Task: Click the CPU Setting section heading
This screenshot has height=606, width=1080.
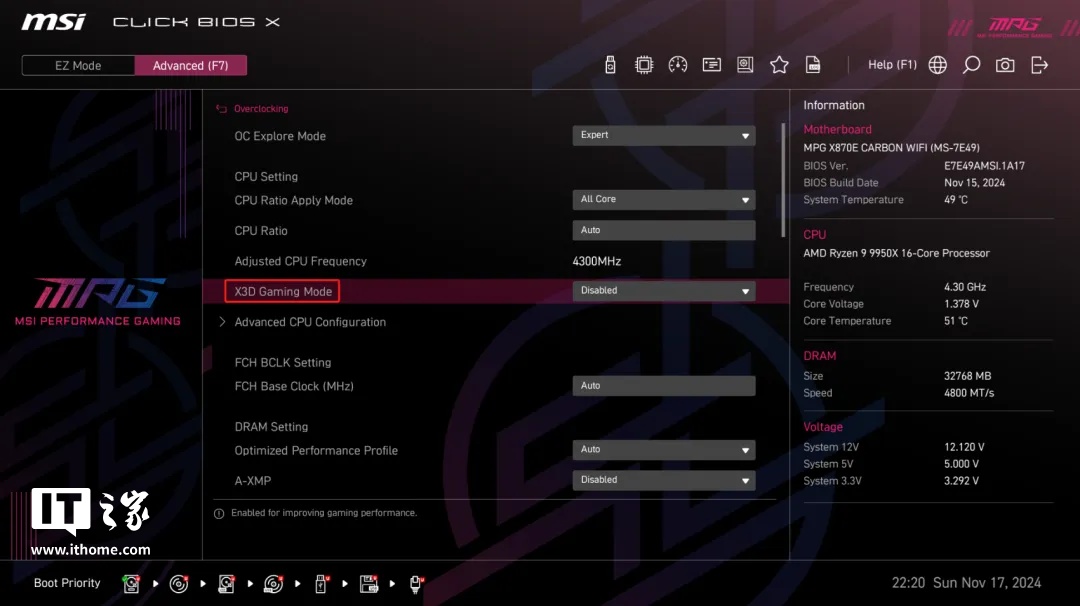Action: (266, 176)
